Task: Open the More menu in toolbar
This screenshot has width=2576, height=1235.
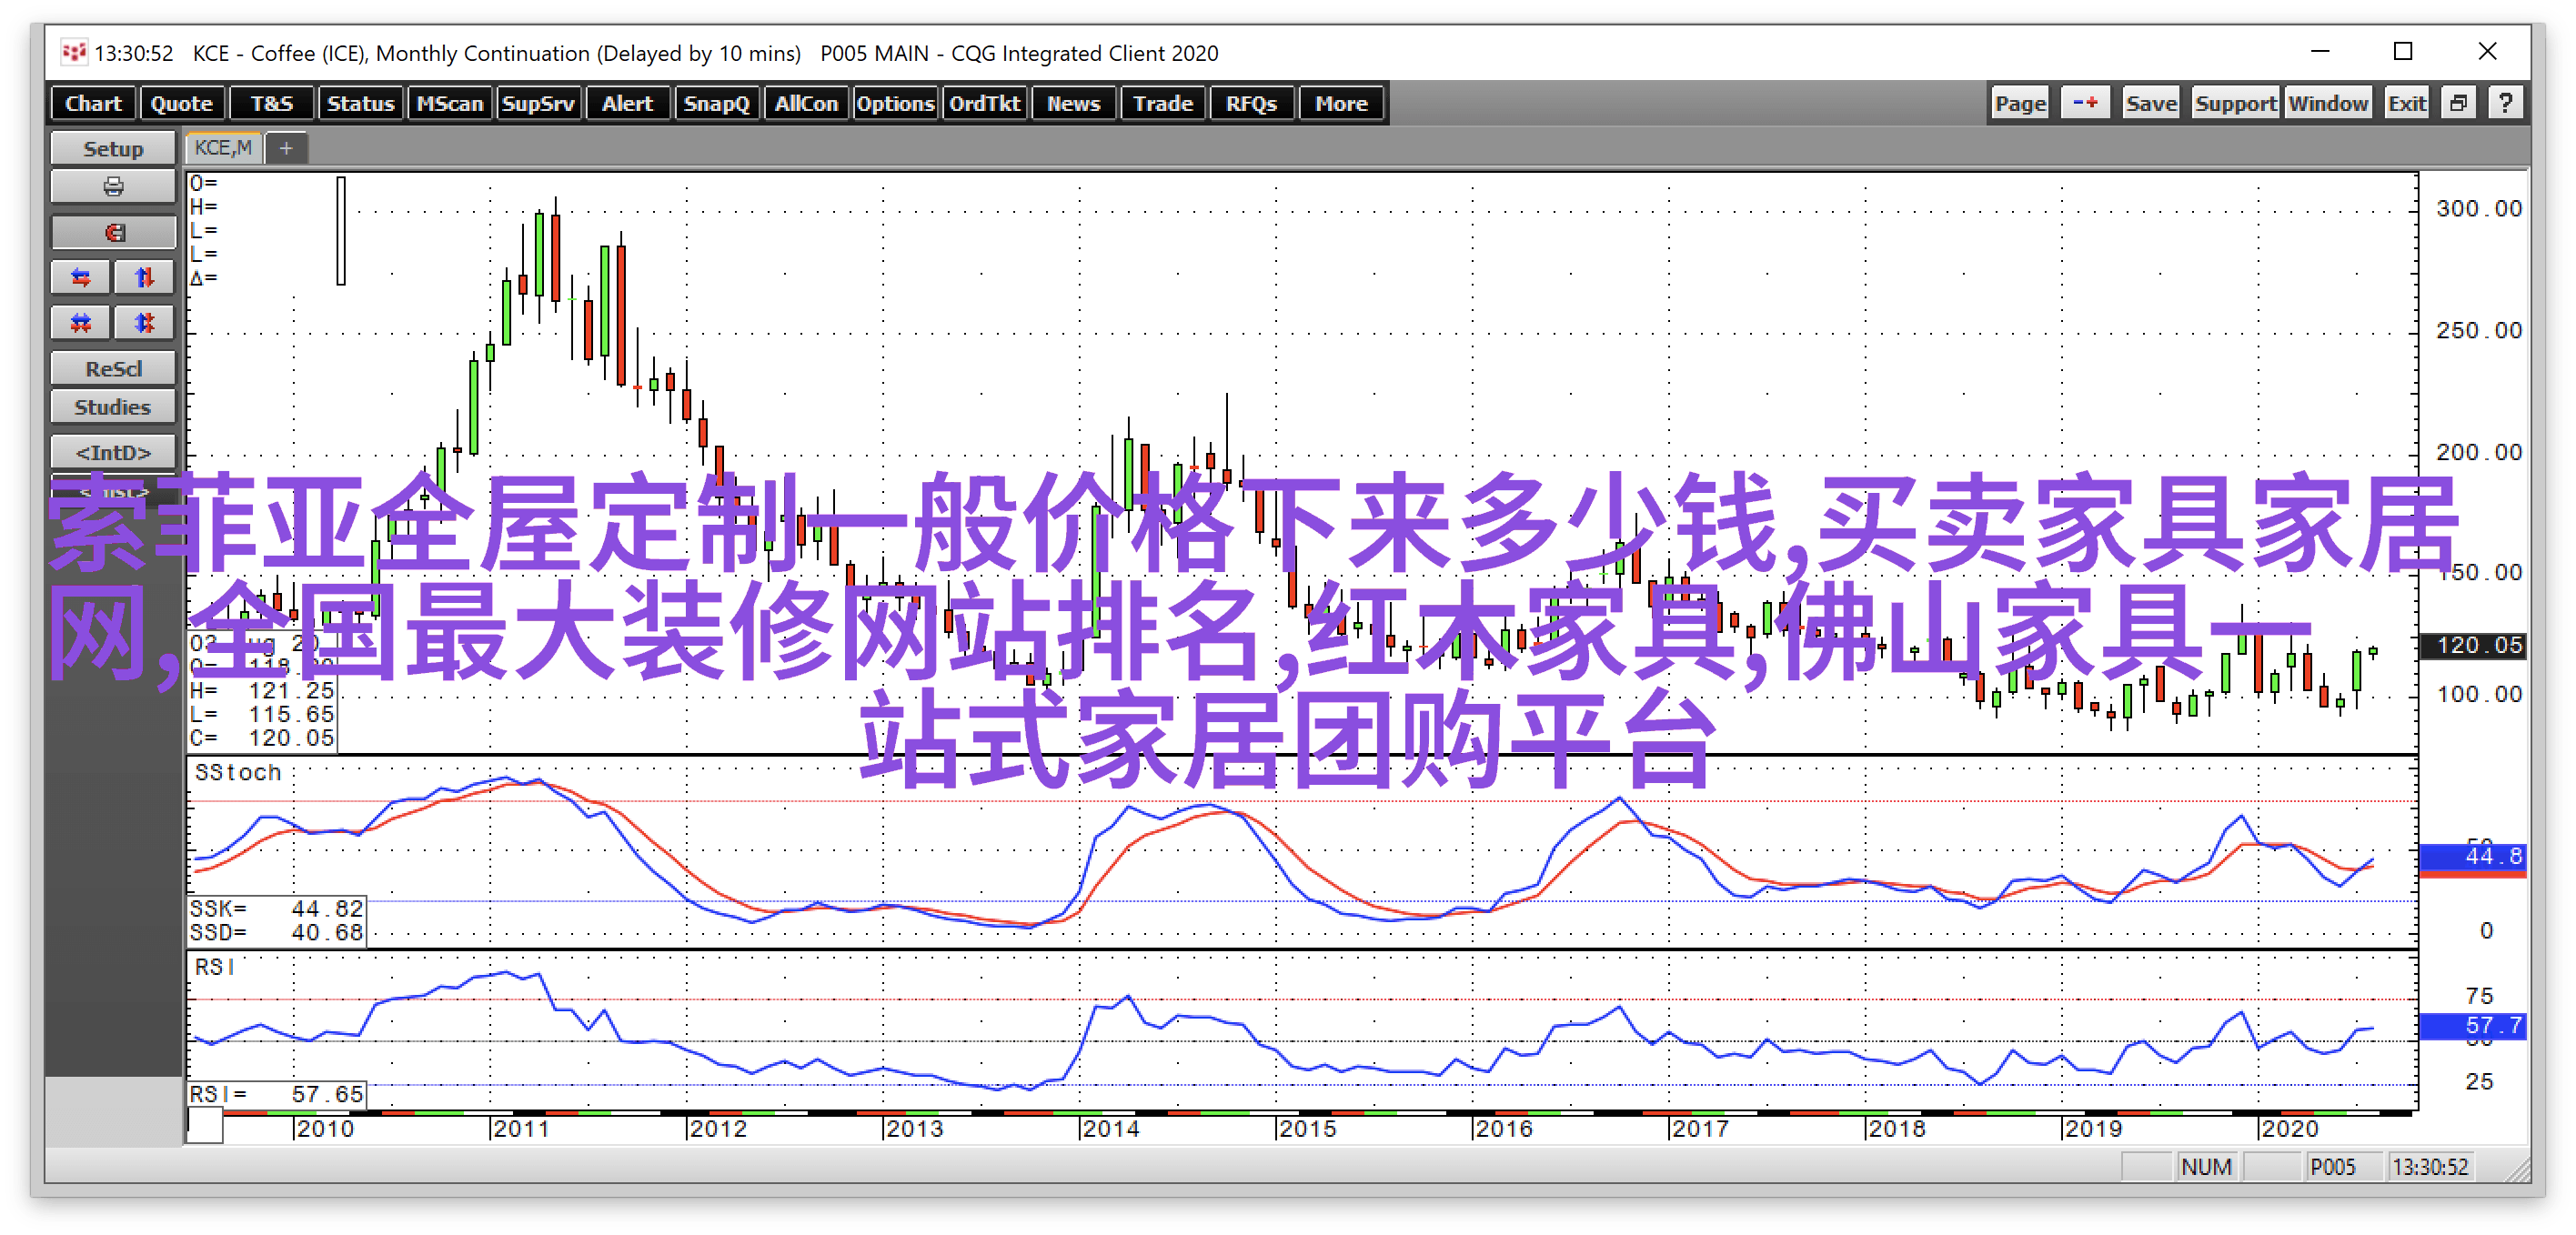Action: coord(1340,103)
